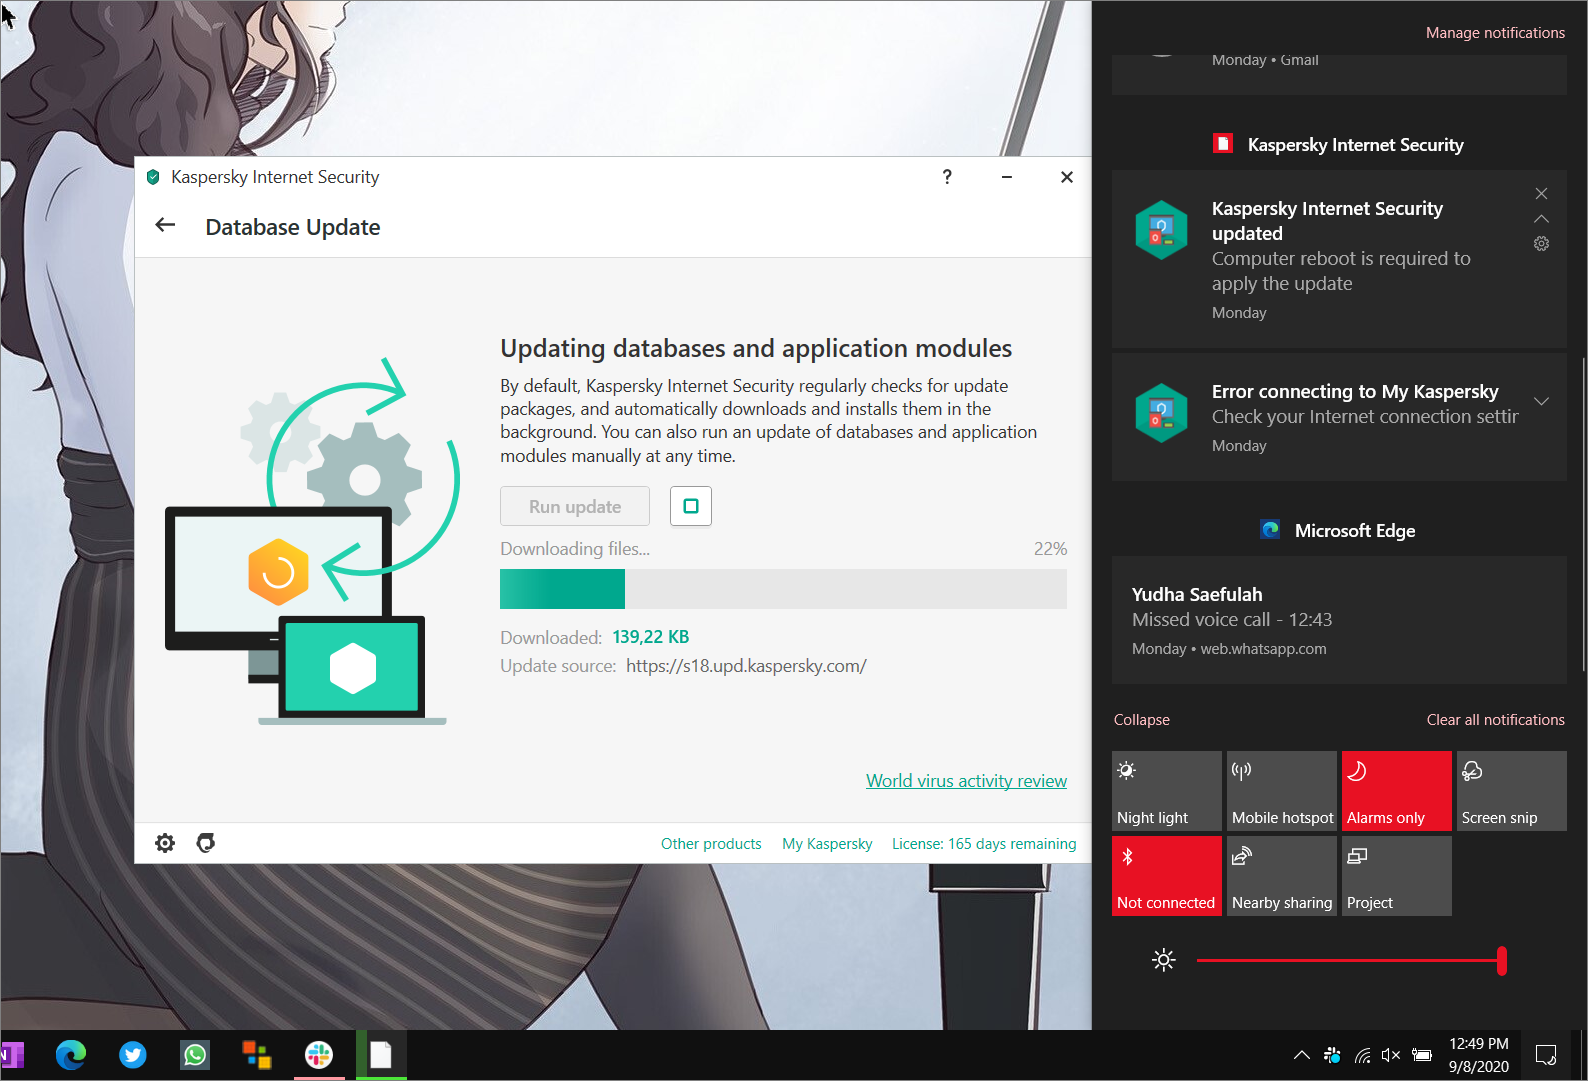The width and height of the screenshot is (1588, 1081).
Task: Open the Kaspersky Internet Security updated notification
Action: [x=1339, y=259]
